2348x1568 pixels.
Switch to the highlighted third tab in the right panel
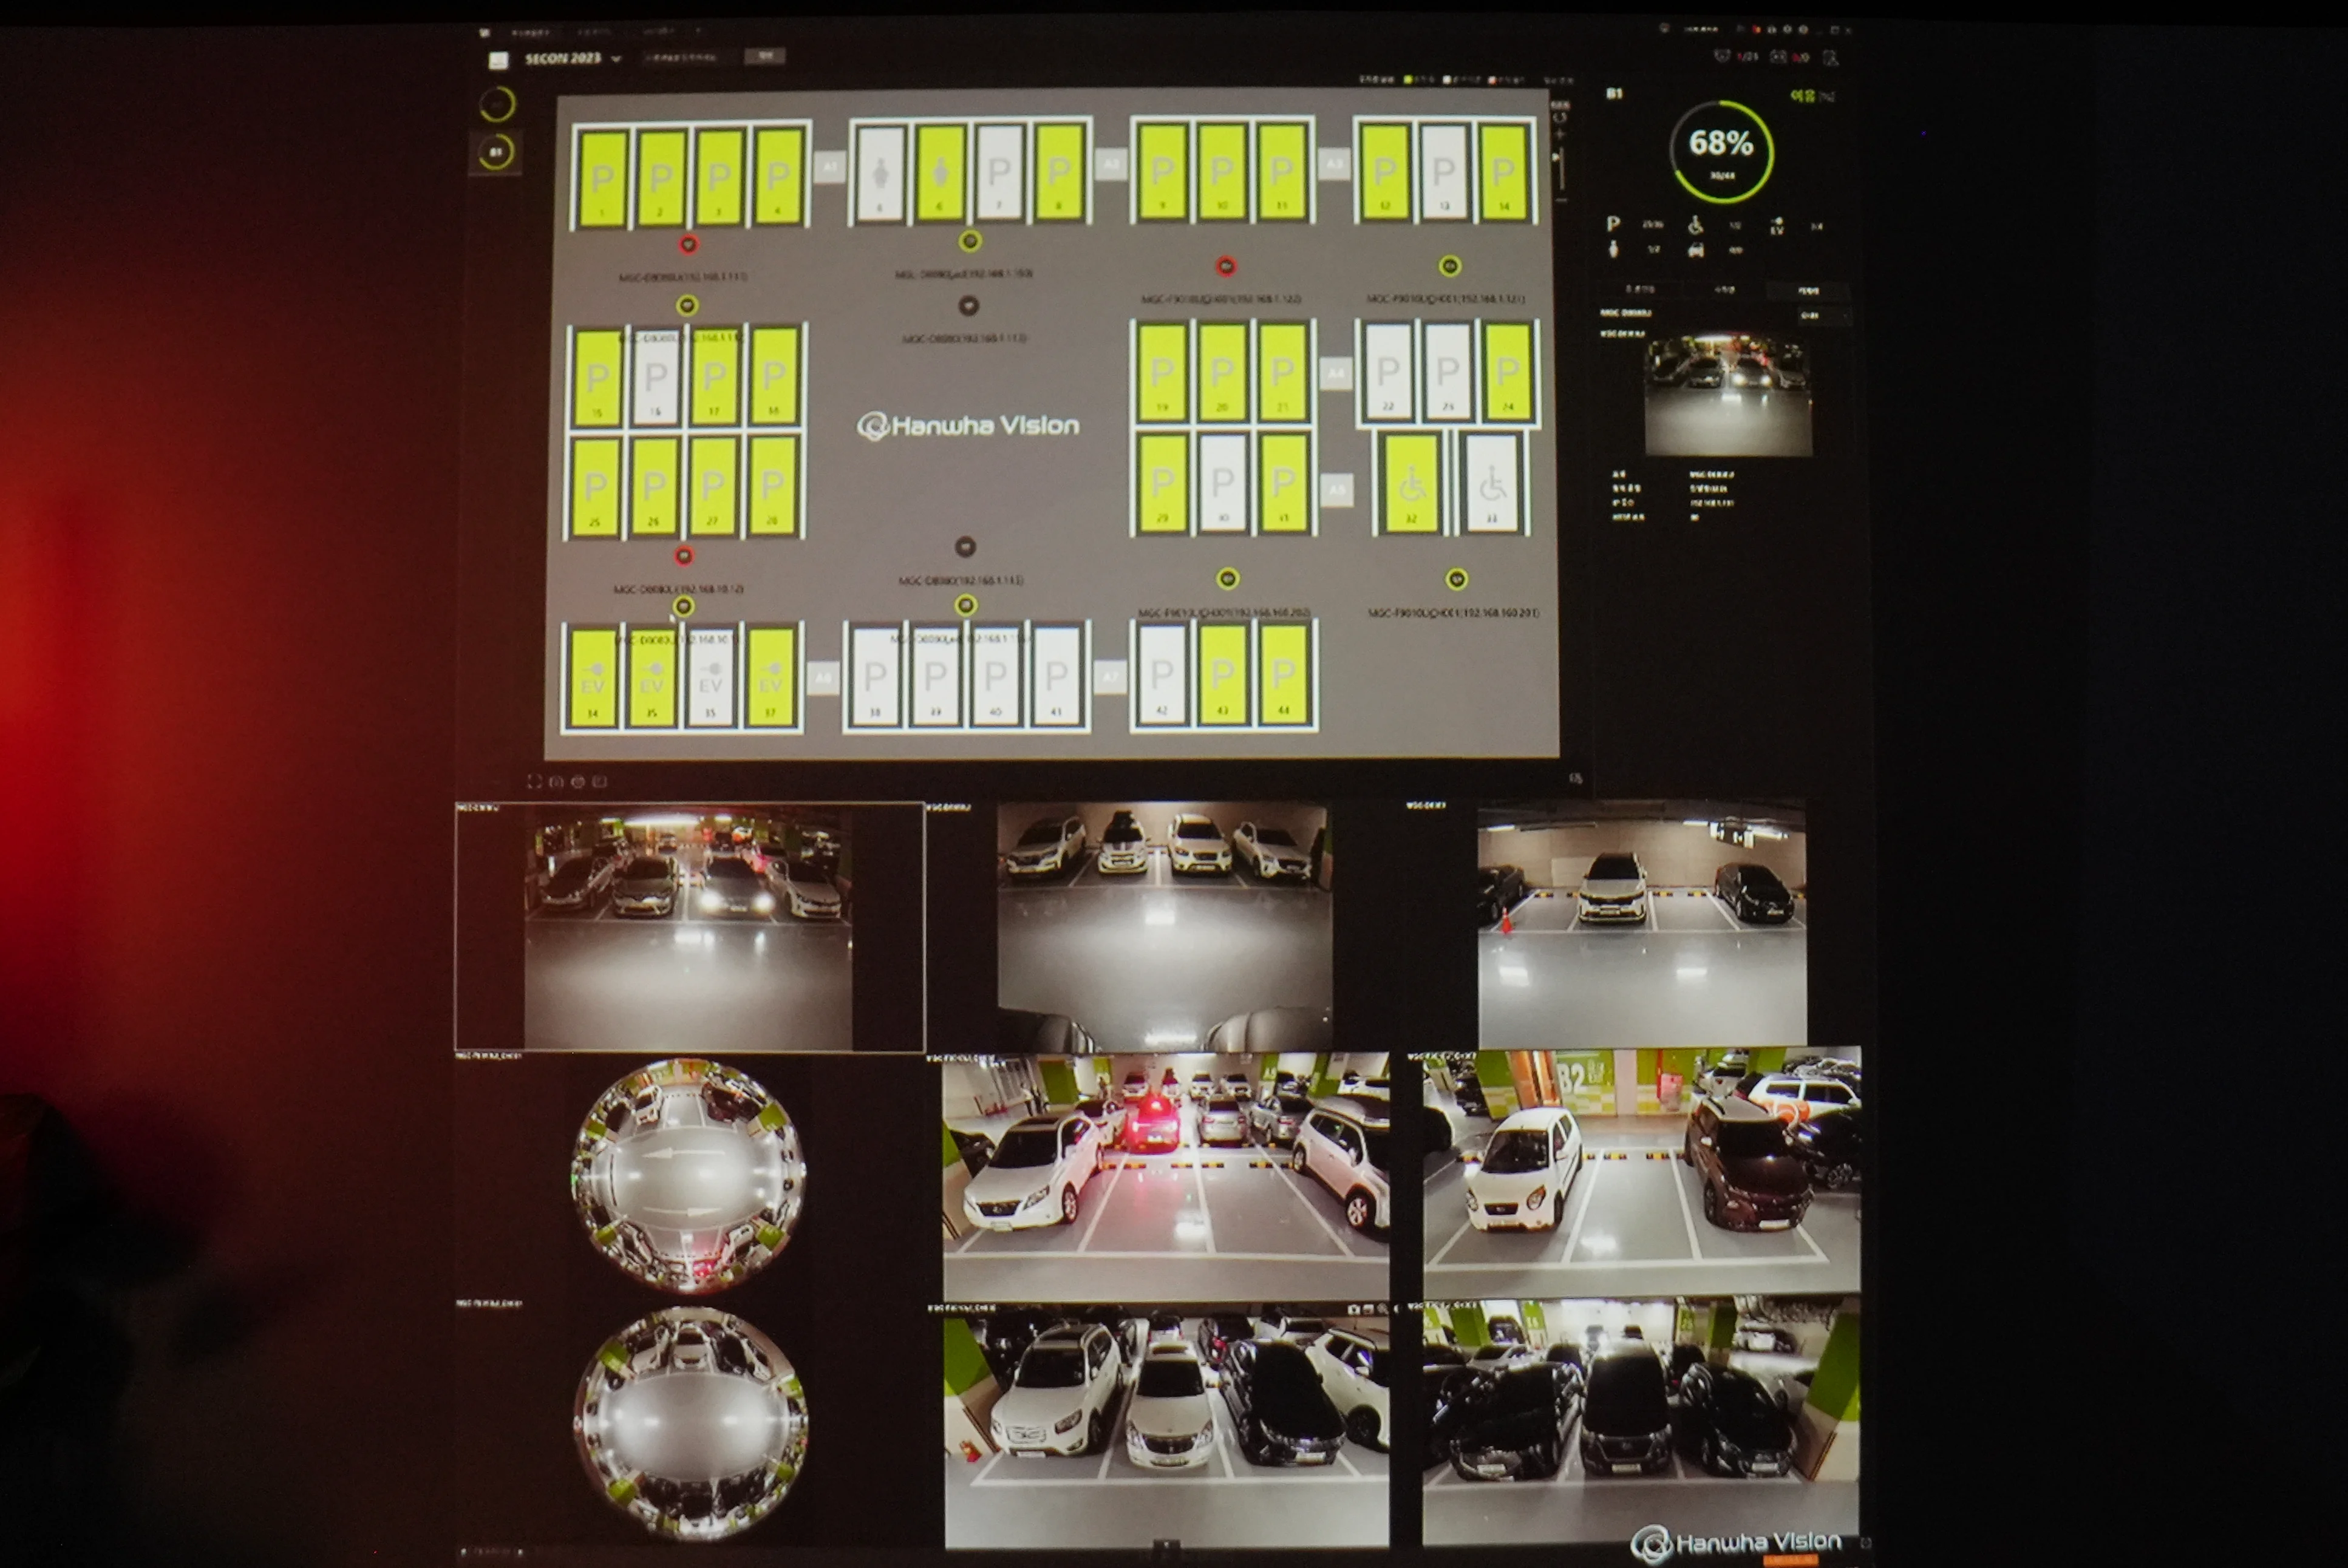click(1808, 290)
